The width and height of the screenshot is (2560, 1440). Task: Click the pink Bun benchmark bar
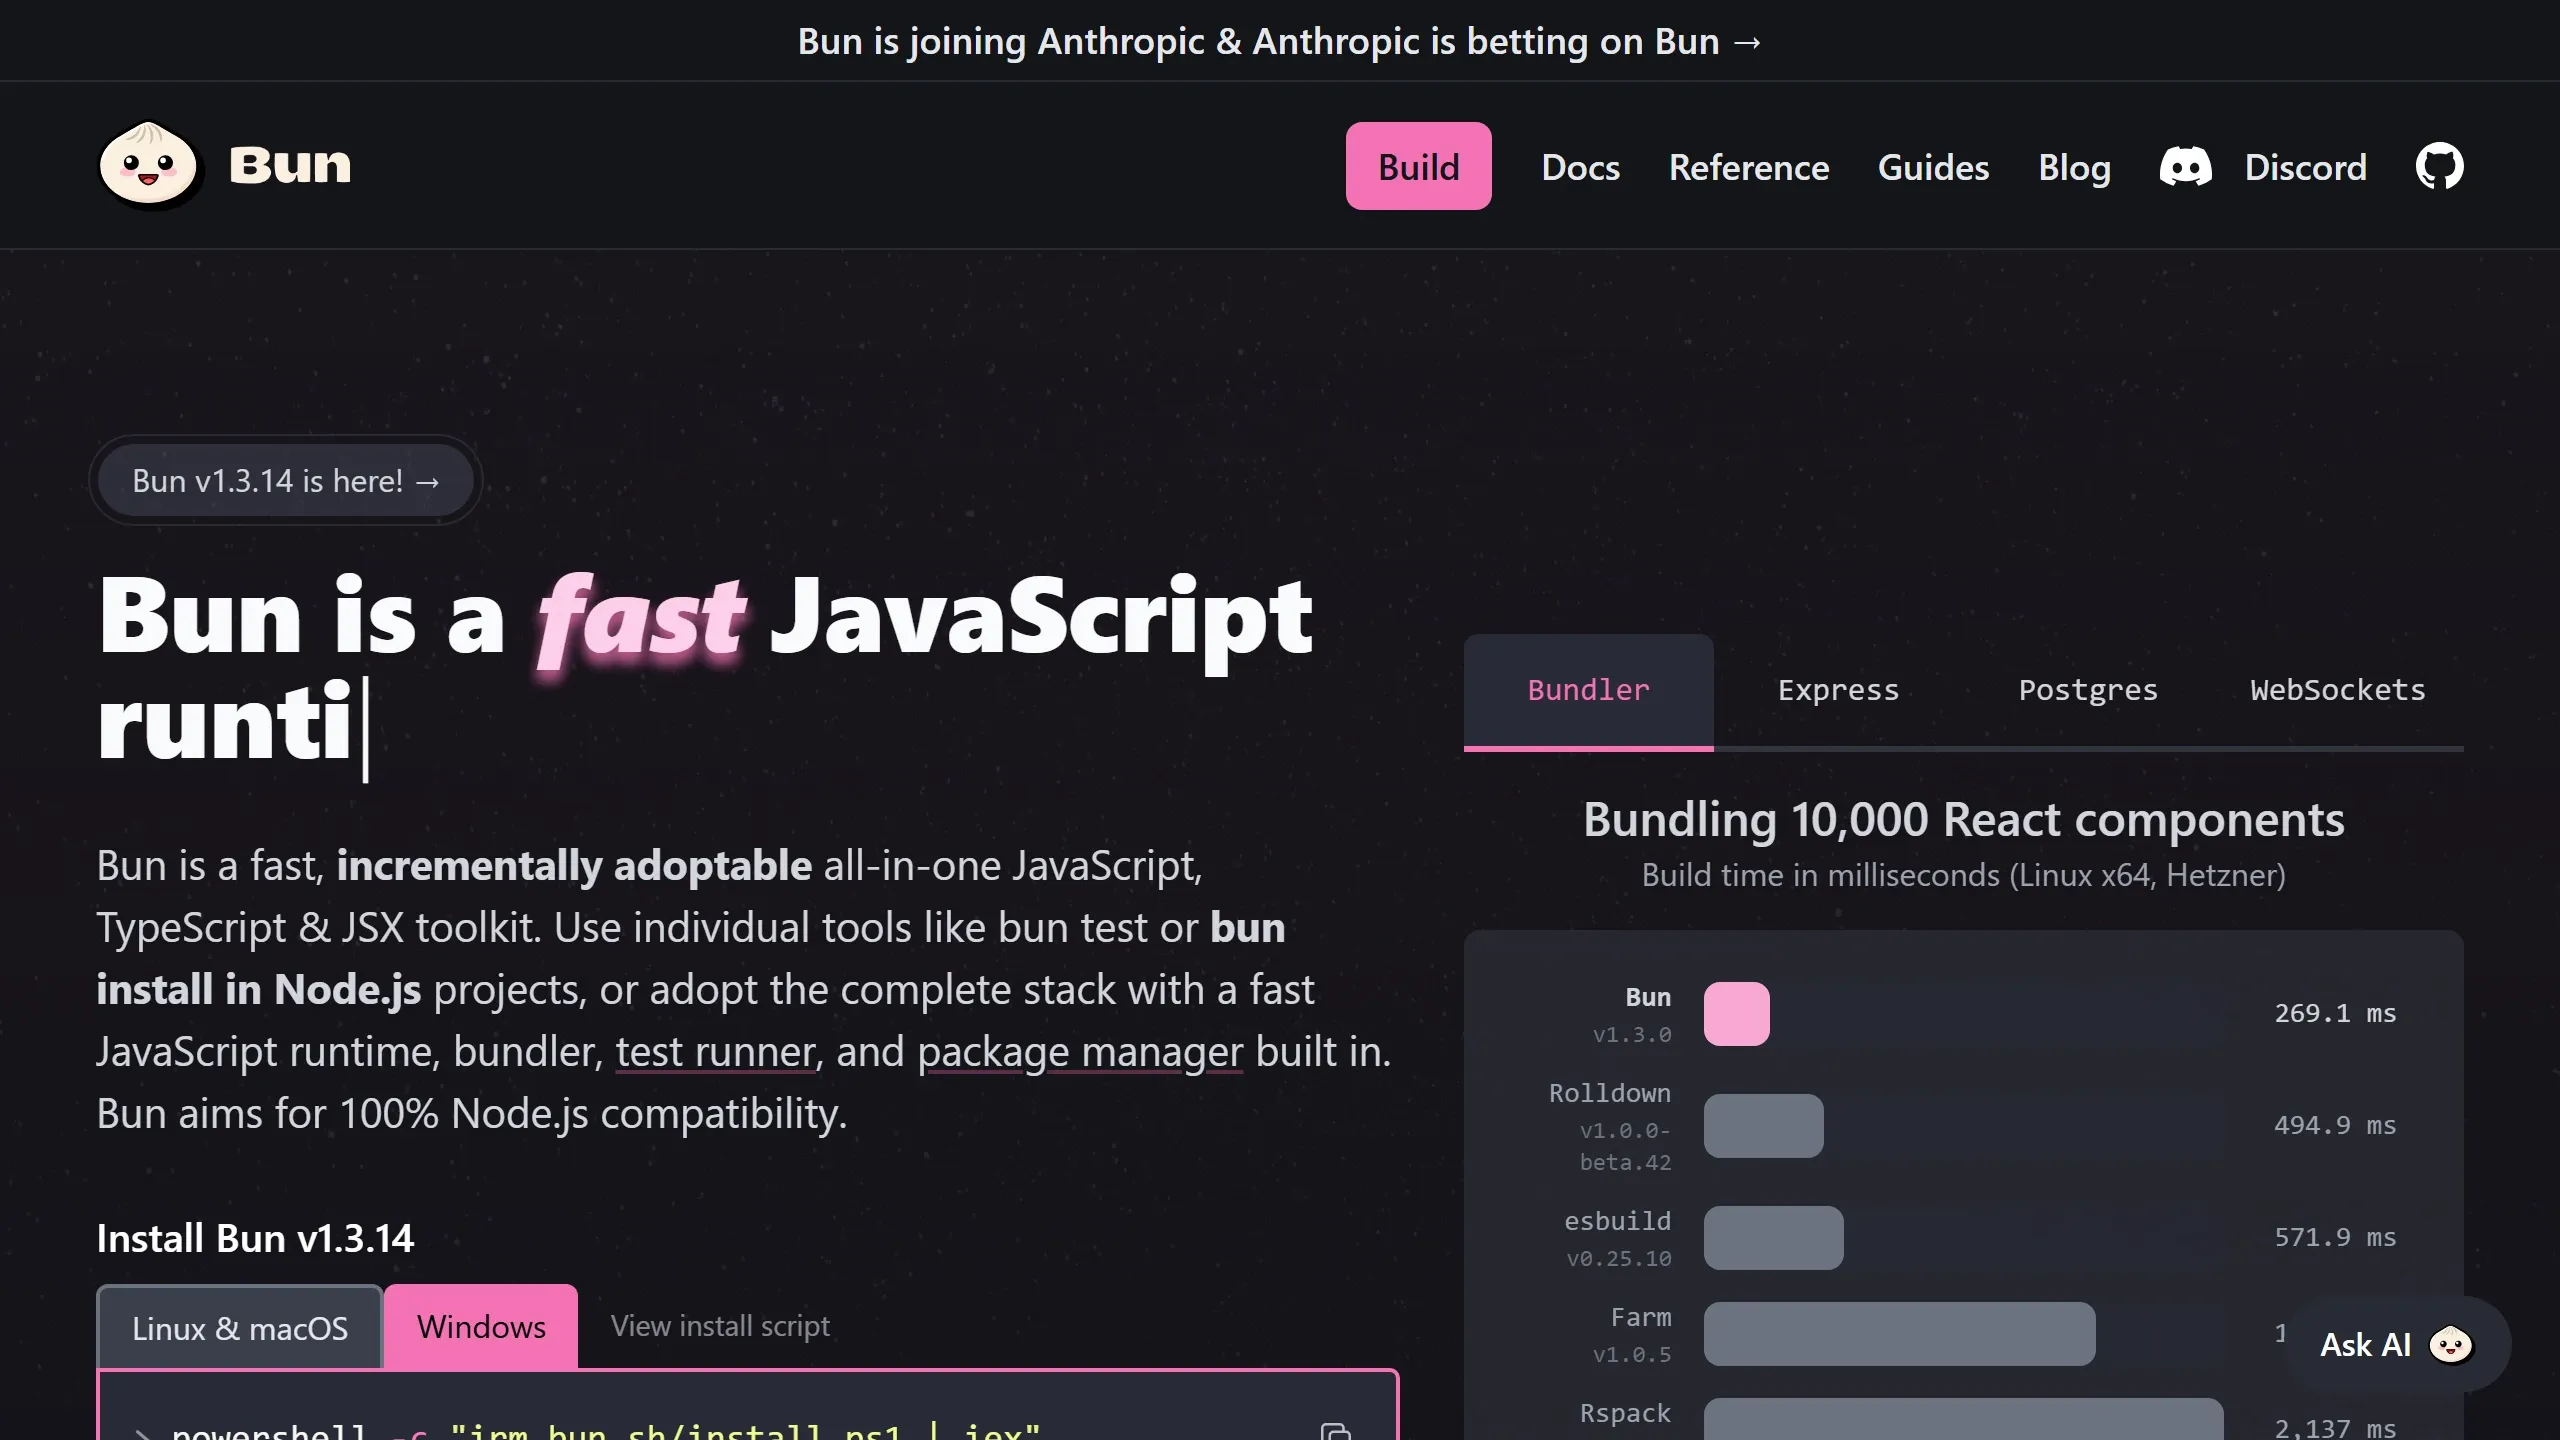pos(1737,1014)
